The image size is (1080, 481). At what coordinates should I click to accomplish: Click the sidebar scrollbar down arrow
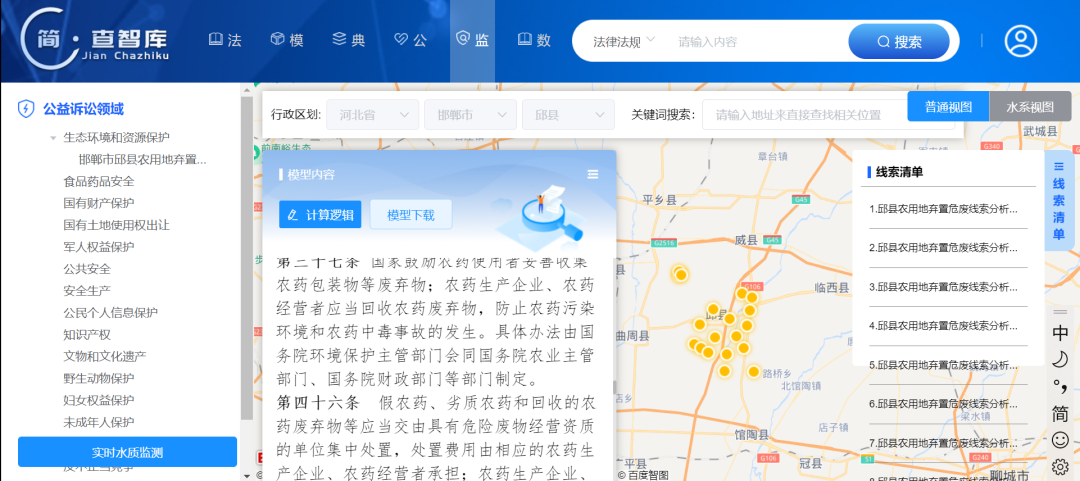coord(247,475)
